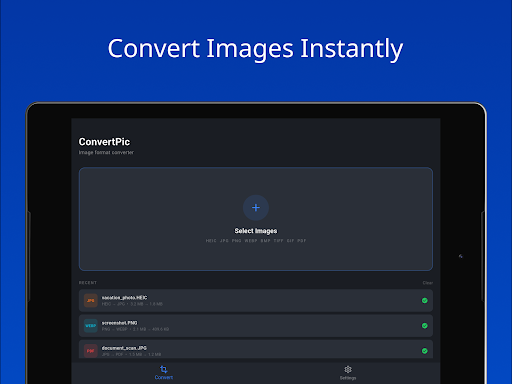Image resolution: width=512 pixels, height=384 pixels.
Task: Click the green checkmark for screenshot.PNG
Action: 425,326
